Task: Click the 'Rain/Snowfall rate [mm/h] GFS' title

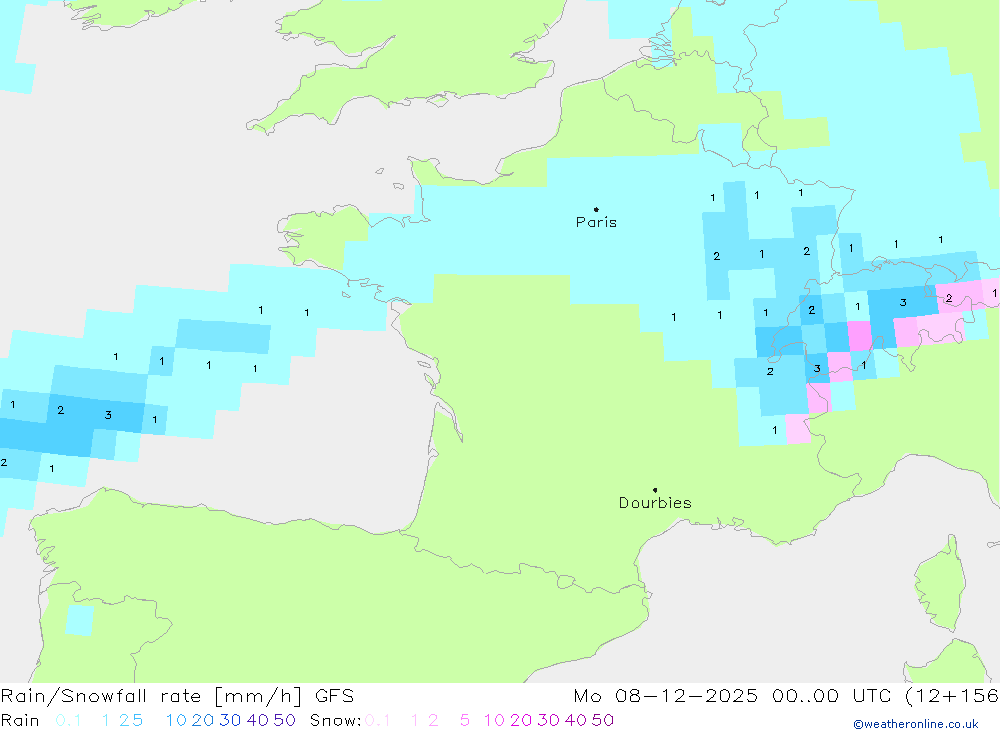Action: coord(177,696)
